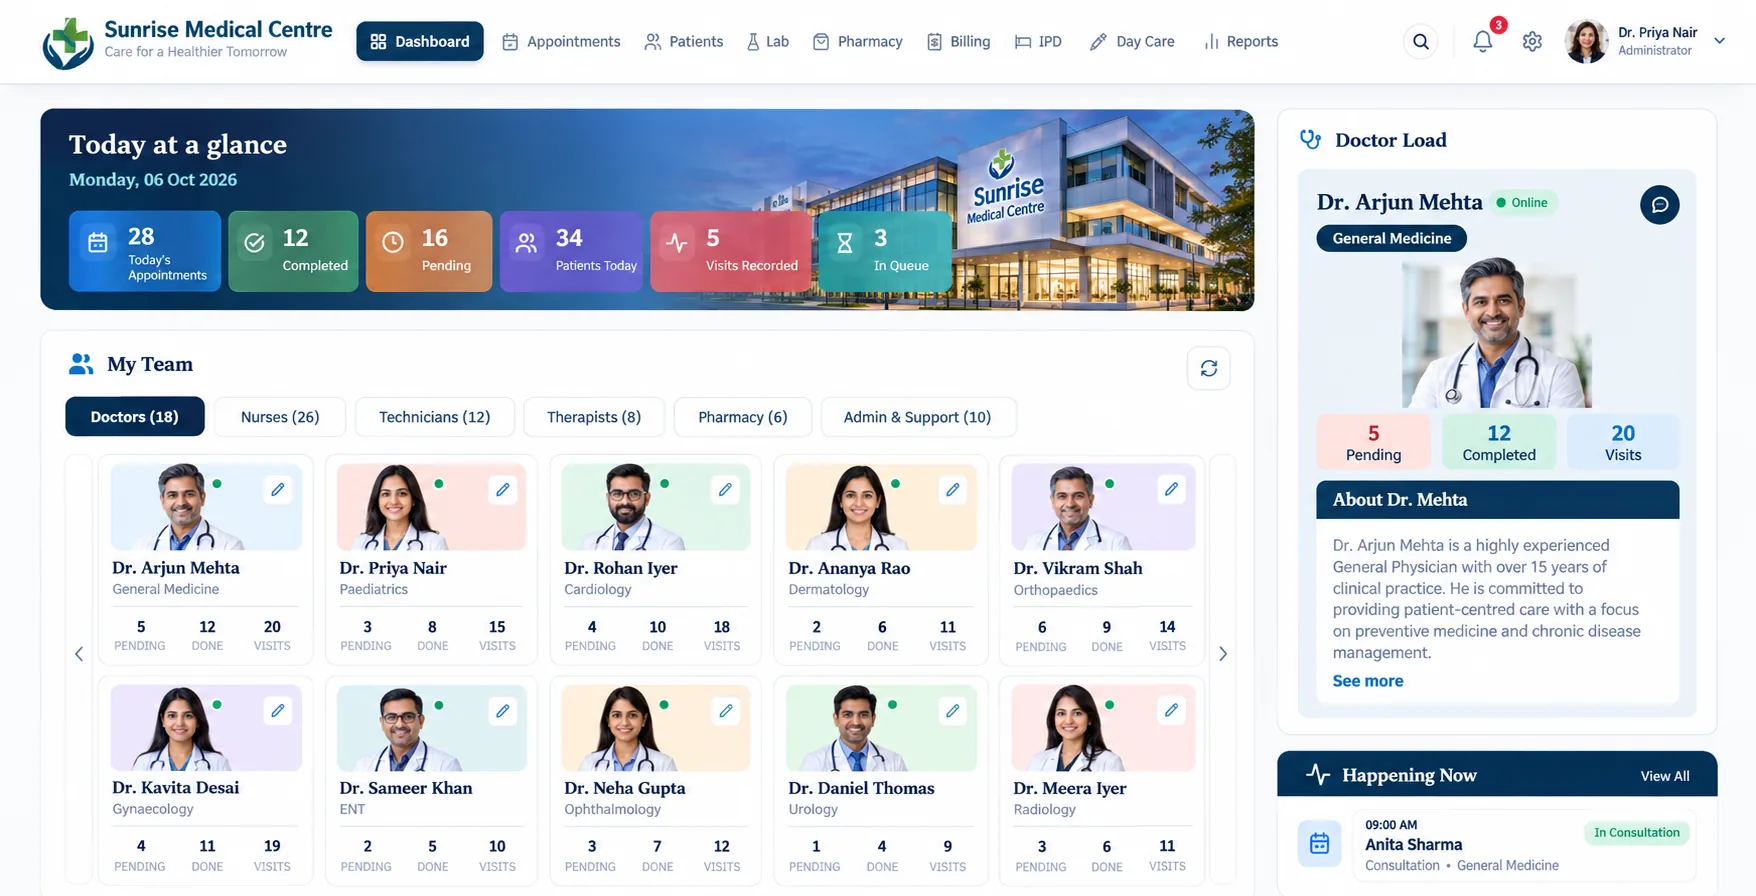Open the Reports section
This screenshot has height=896, width=1756.
1241,42
